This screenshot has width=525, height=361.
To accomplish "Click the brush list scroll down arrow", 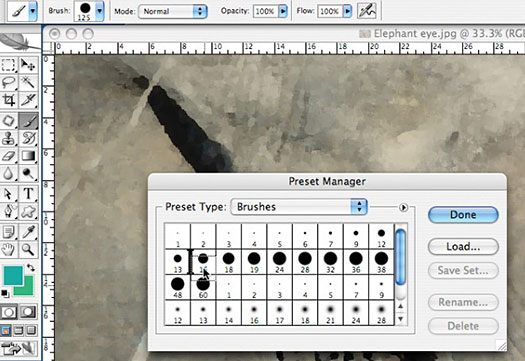I will tap(400, 319).
